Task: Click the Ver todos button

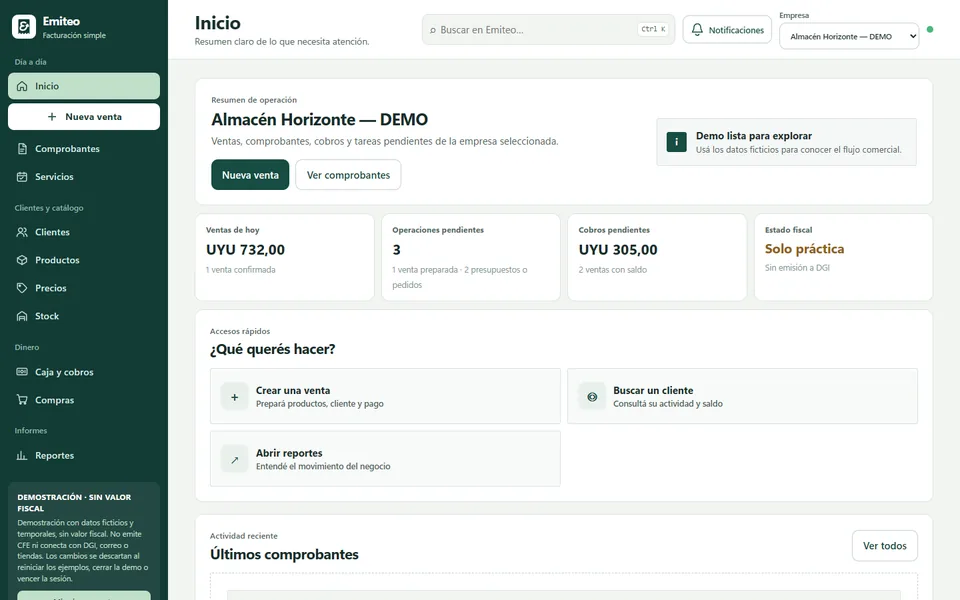Action: tap(885, 546)
